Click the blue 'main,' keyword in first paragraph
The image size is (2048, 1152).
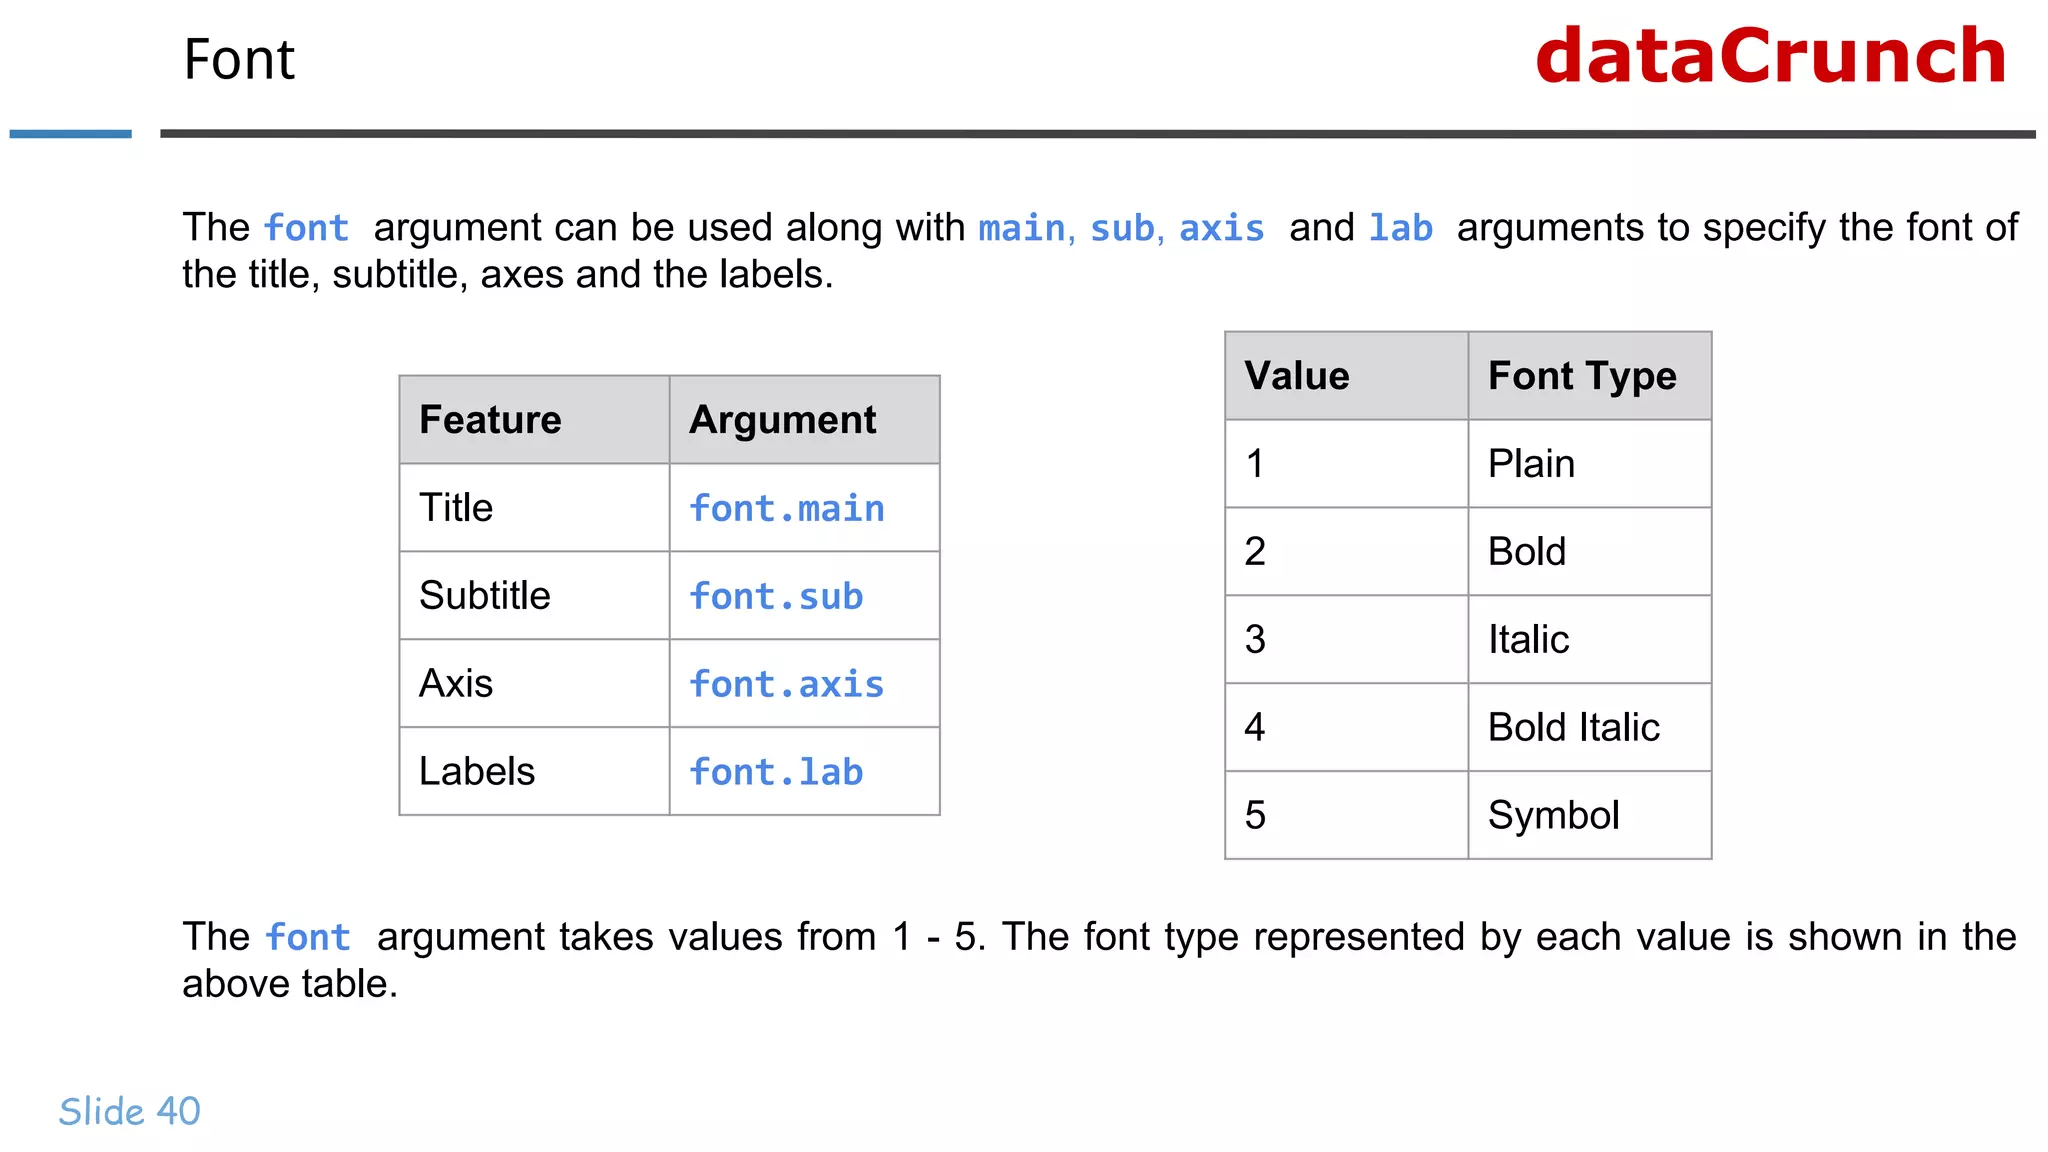pyautogui.click(x=1027, y=229)
